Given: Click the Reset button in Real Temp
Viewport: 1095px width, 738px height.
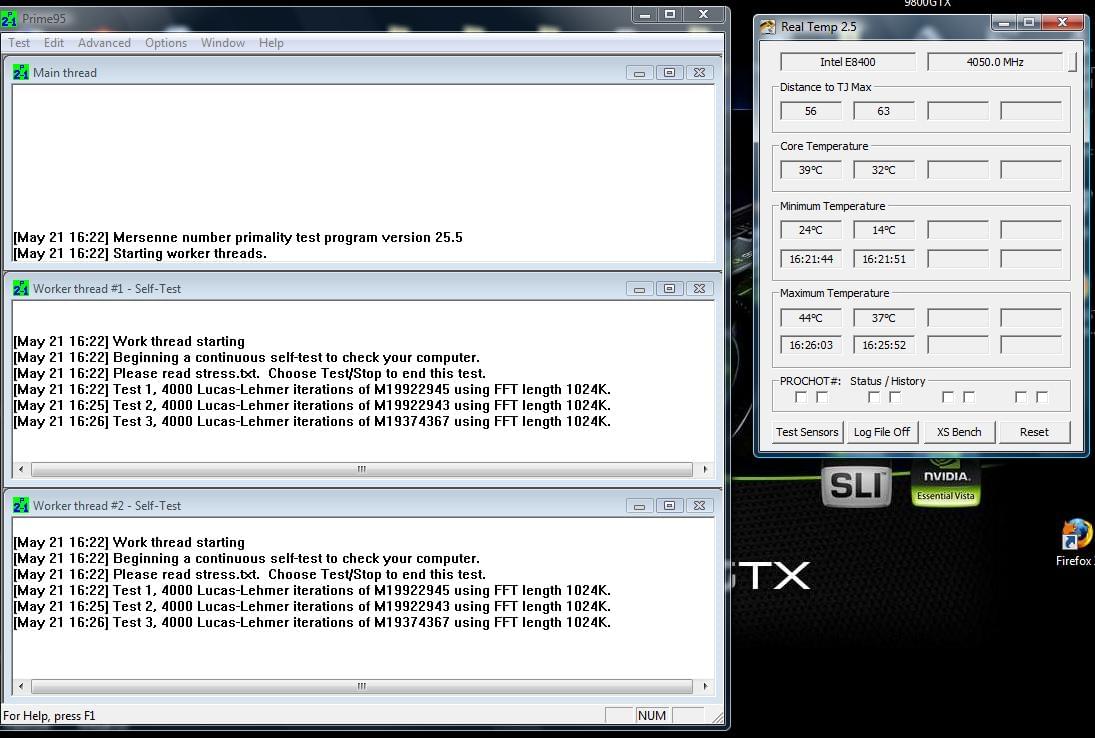Looking at the screenshot, I should pos(1034,432).
